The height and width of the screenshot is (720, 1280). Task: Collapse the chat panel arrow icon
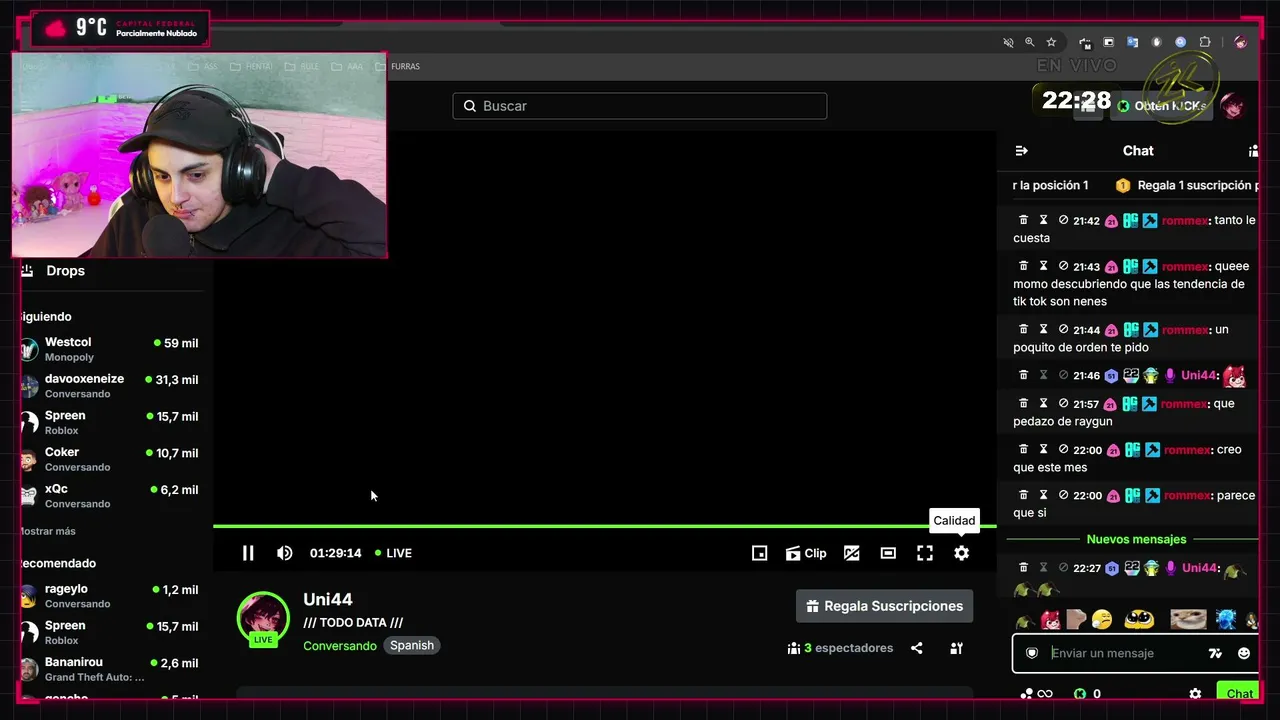1021,151
